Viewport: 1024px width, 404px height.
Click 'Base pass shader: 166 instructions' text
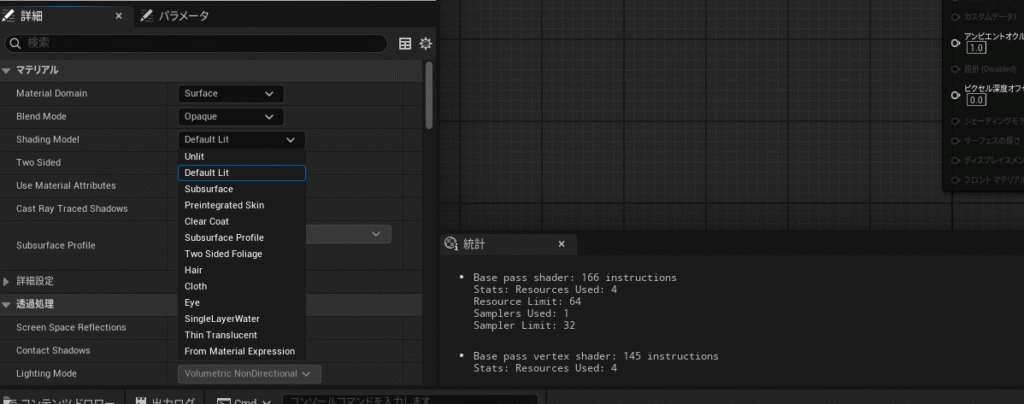point(575,277)
